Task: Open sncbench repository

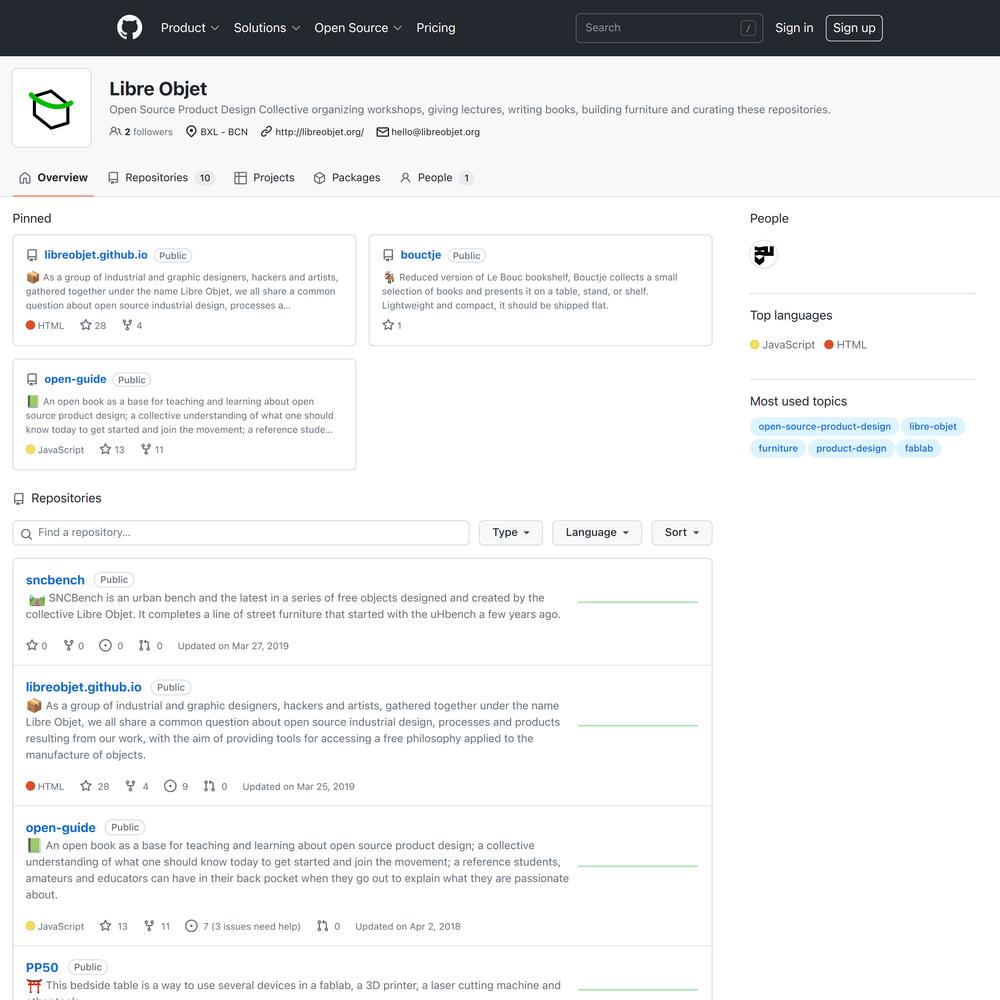Action: pos(55,580)
